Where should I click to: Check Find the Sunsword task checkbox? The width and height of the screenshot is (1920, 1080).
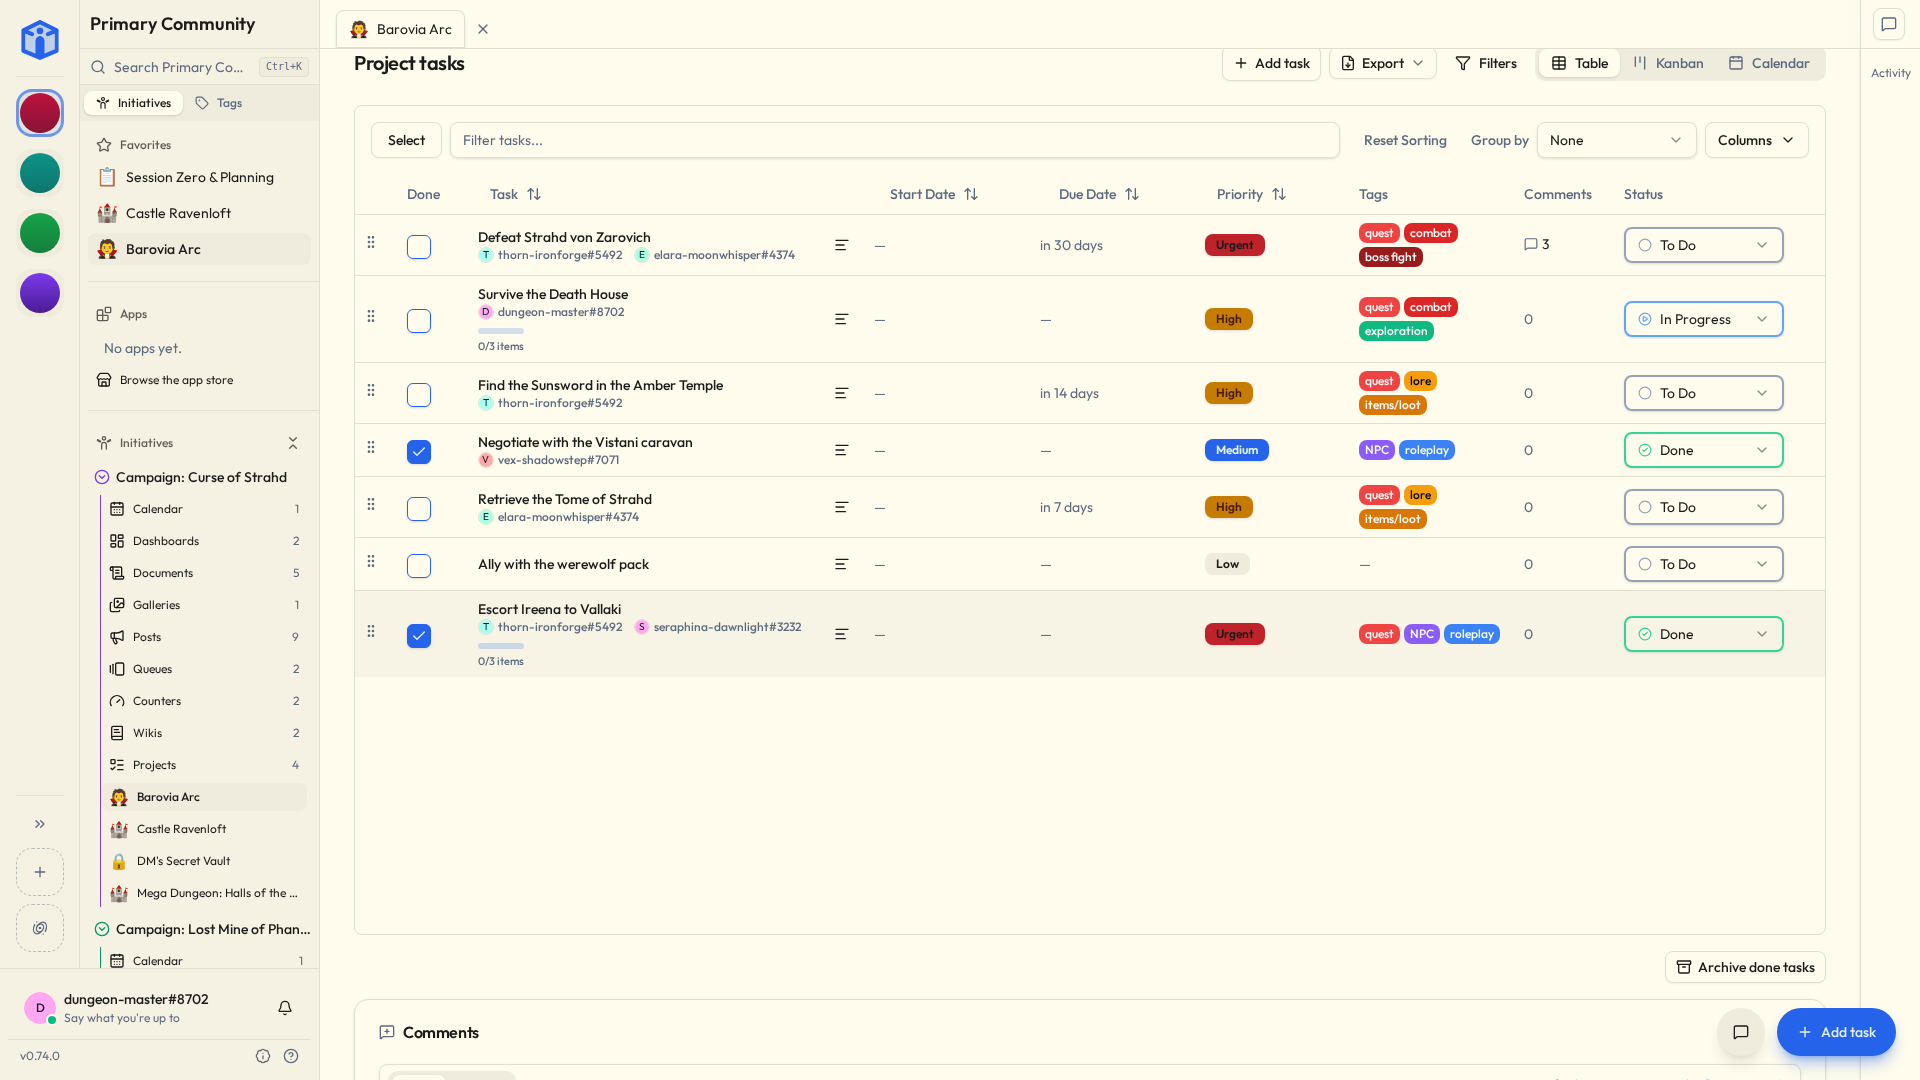[x=419, y=395]
